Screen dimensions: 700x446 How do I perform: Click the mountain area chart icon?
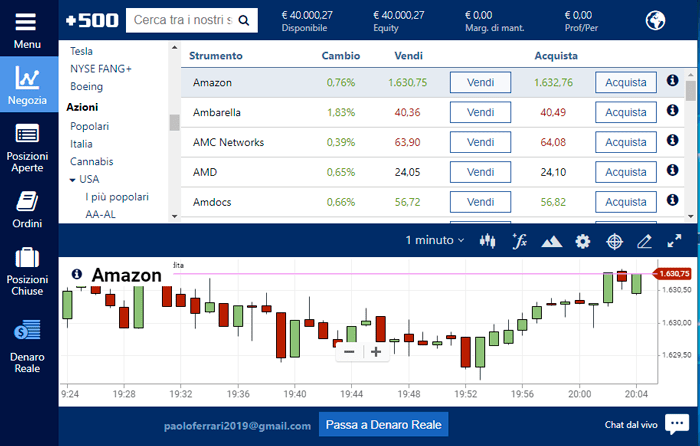551,242
